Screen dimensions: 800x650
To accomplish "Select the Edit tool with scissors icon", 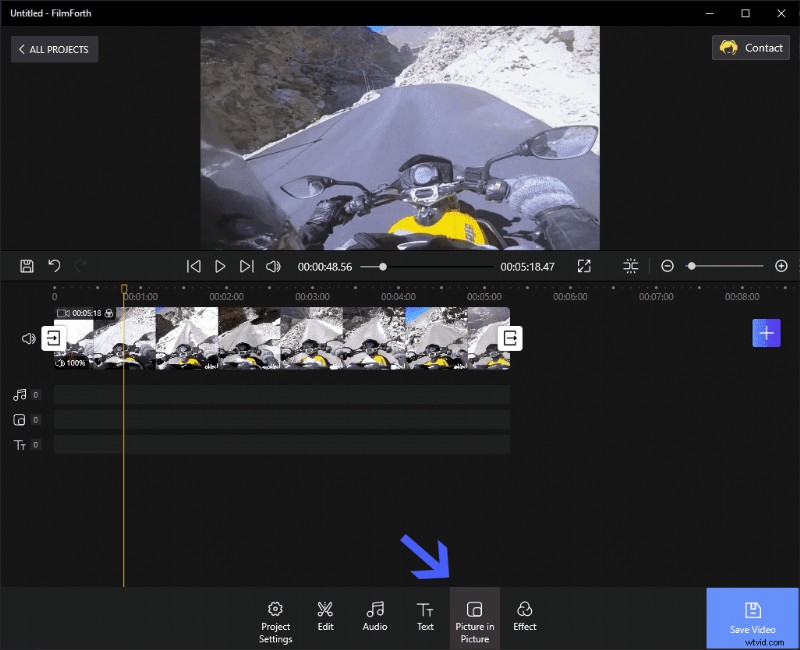I will pos(325,614).
